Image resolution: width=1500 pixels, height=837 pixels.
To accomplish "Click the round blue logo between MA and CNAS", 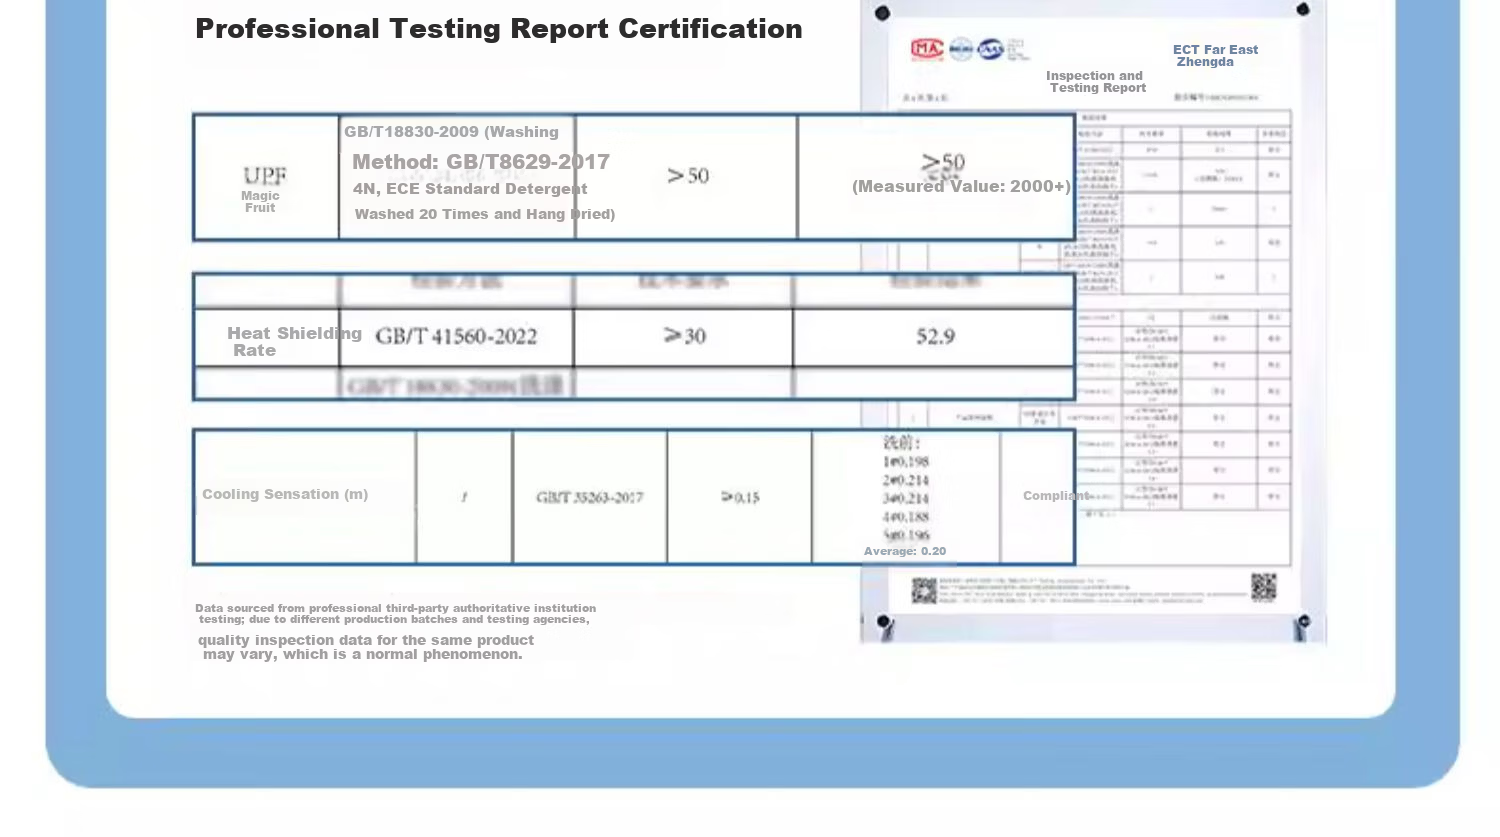I will point(961,49).
